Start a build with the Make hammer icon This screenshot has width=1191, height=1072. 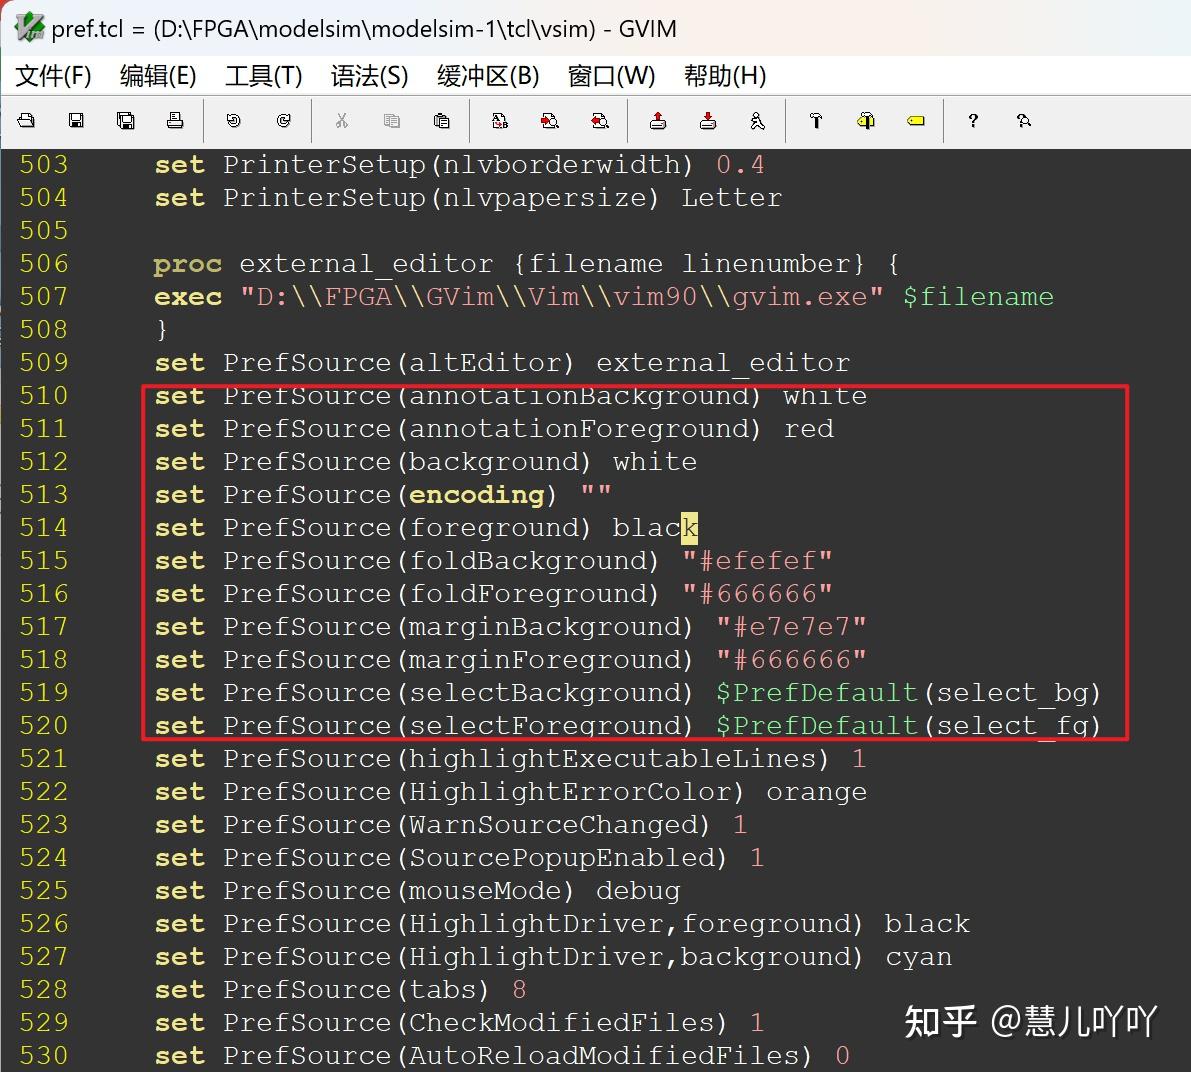(x=816, y=120)
